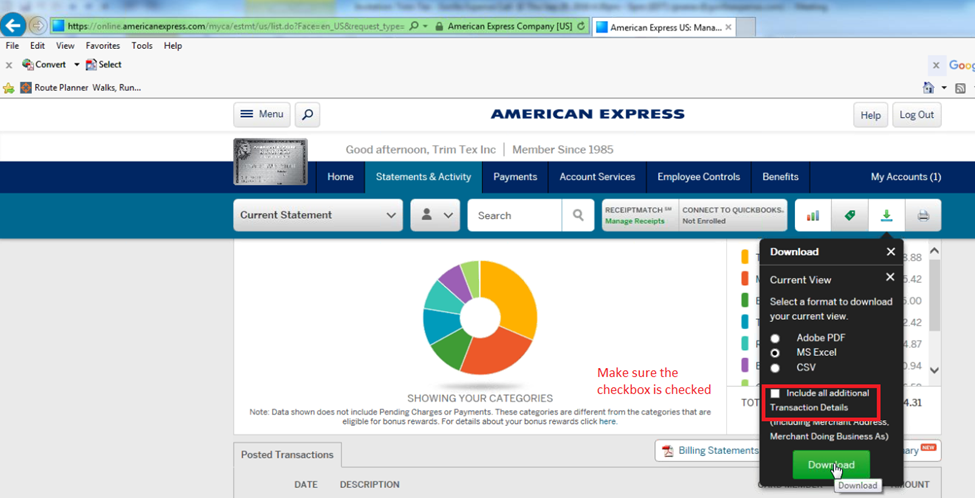Open the File menu
Viewport: 975px width, 498px height.
click(x=12, y=46)
